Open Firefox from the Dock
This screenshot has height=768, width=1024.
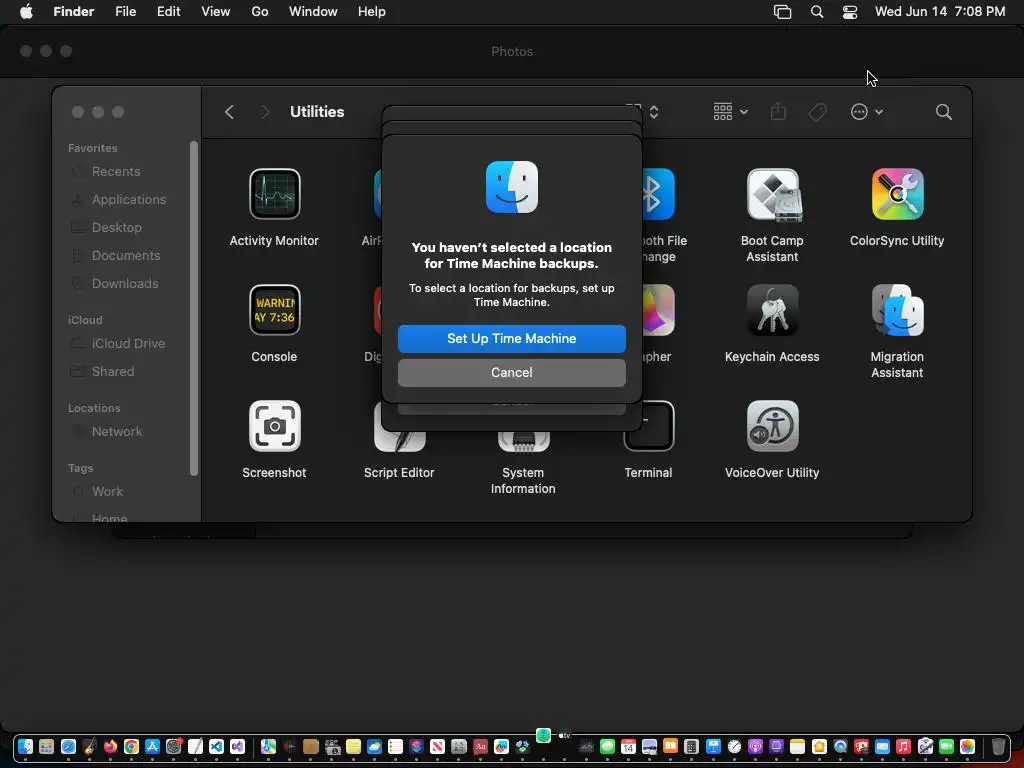pos(110,746)
